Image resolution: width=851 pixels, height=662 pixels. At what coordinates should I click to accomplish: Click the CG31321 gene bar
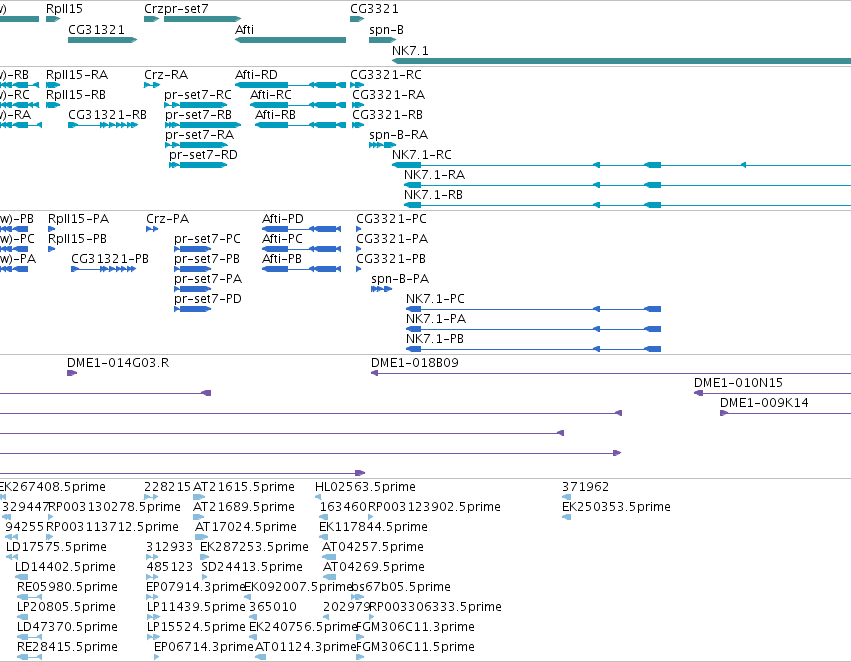coord(103,40)
